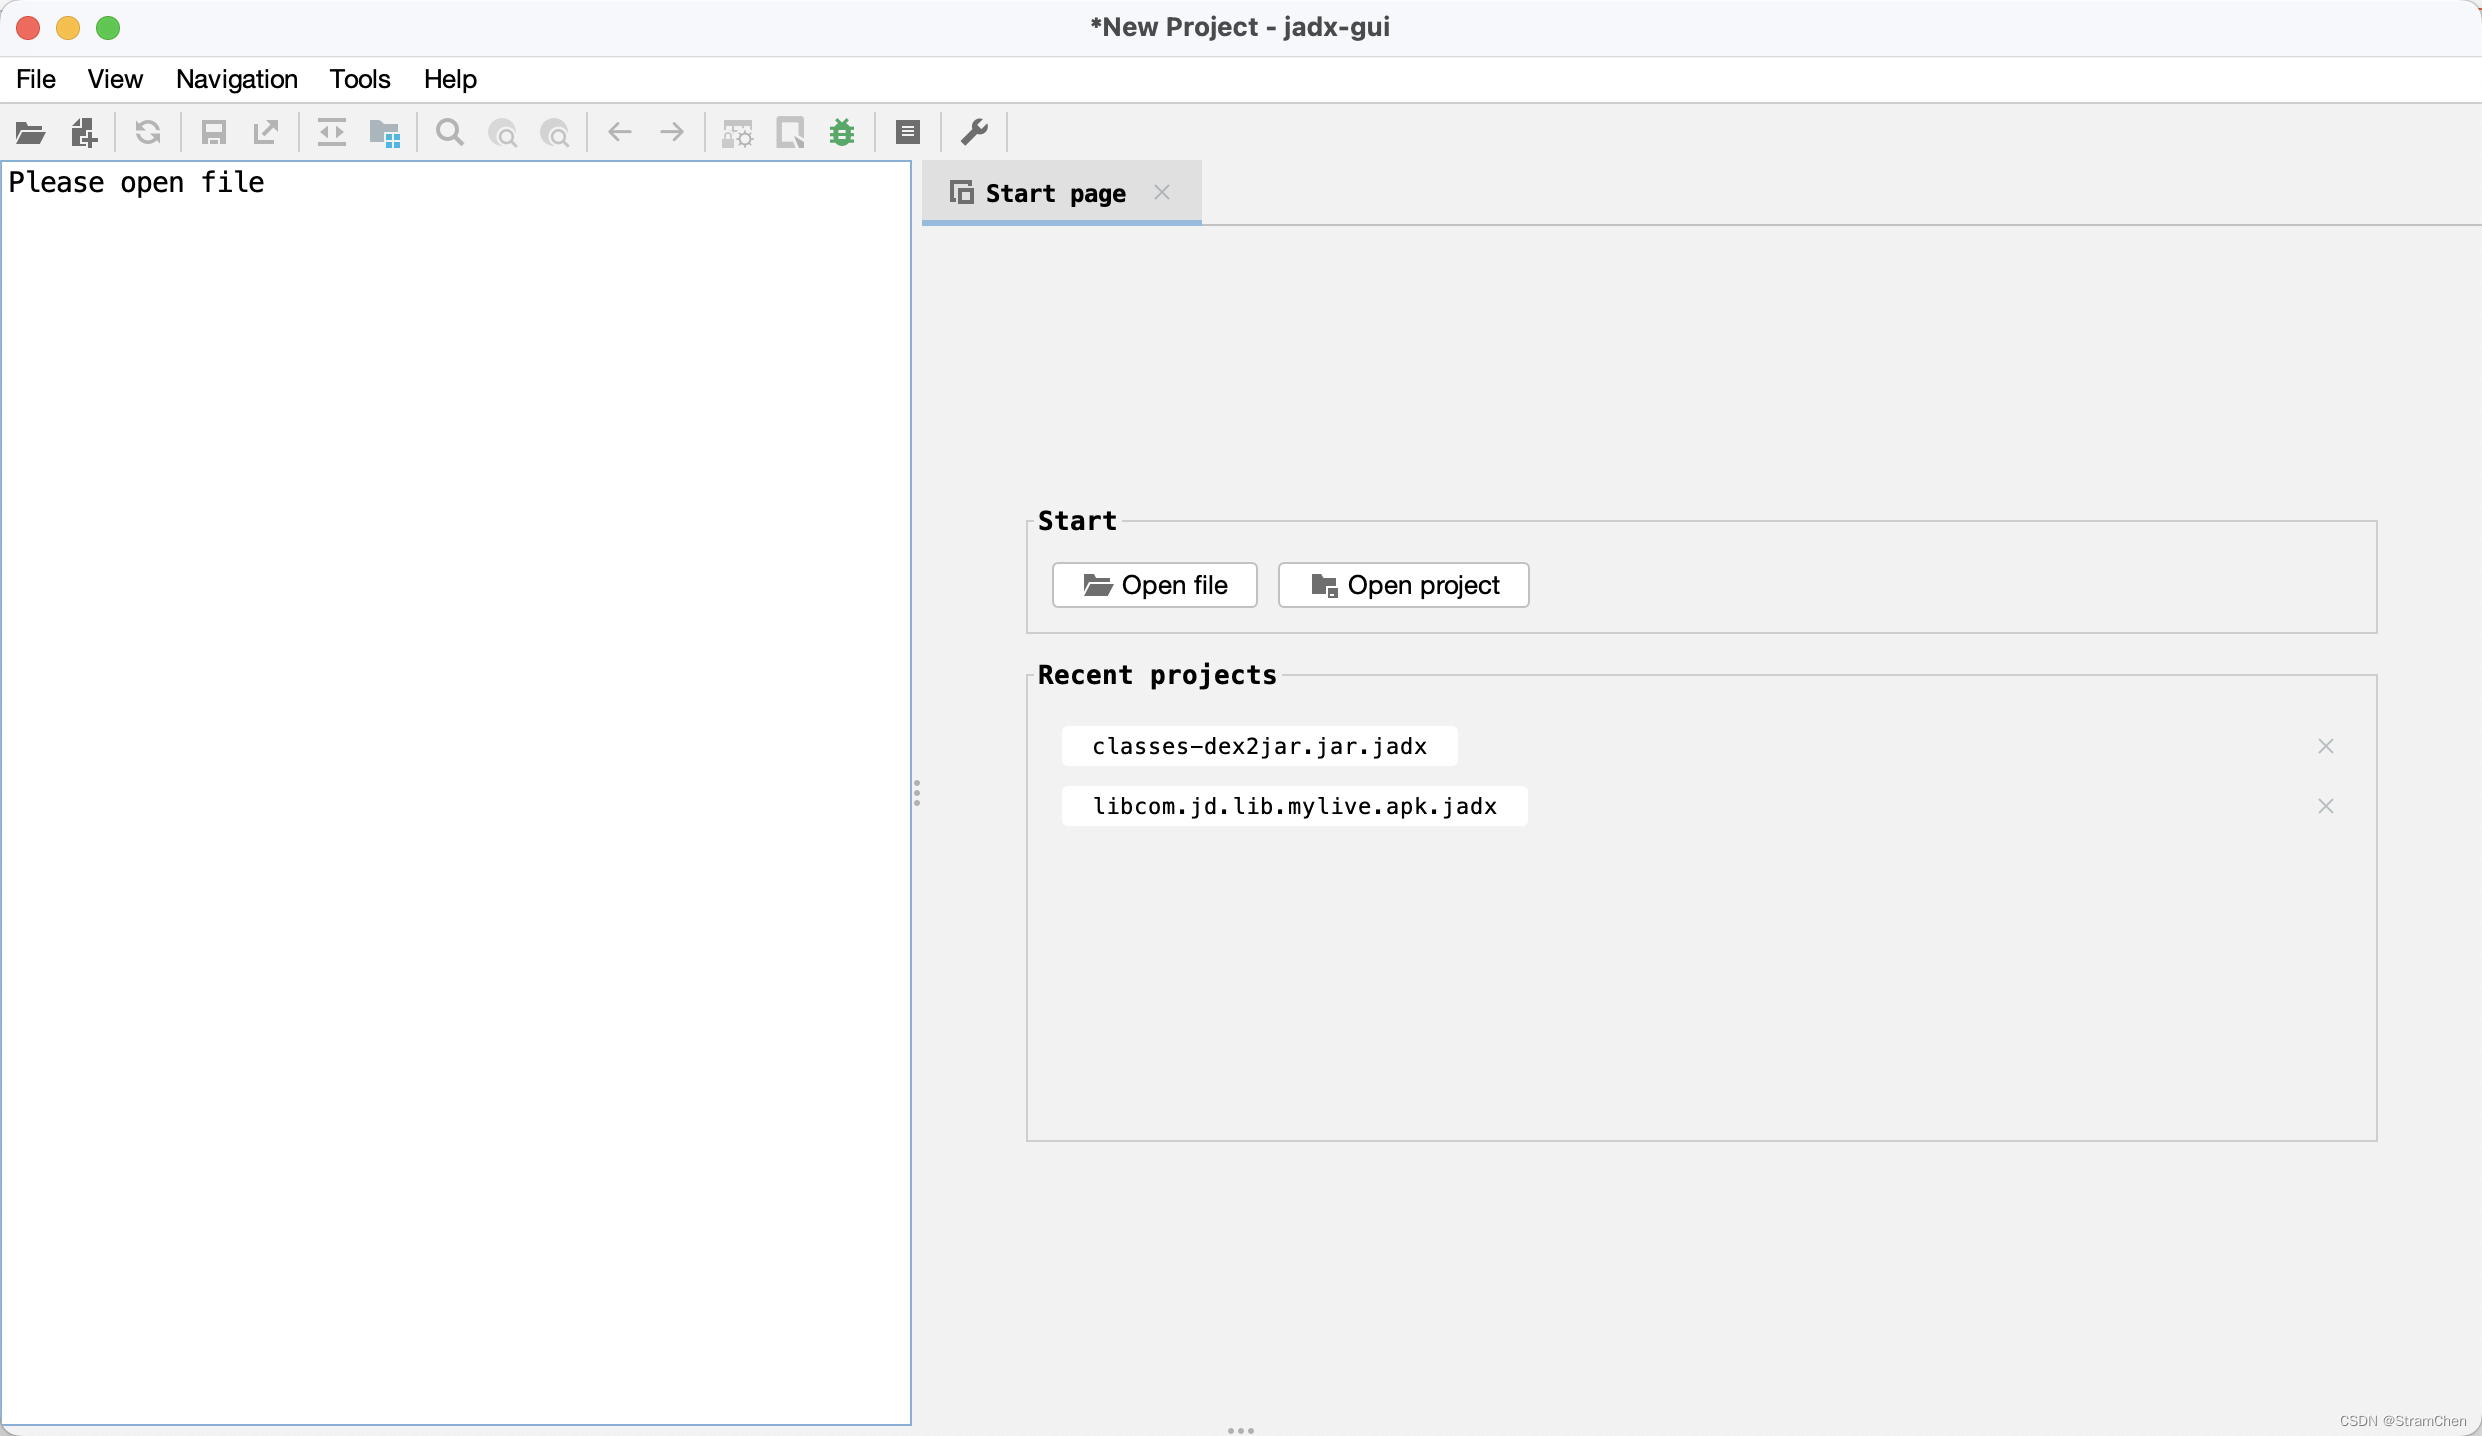Click the add files toolbar icon
This screenshot has height=1436, width=2482.
pyautogui.click(x=84, y=132)
